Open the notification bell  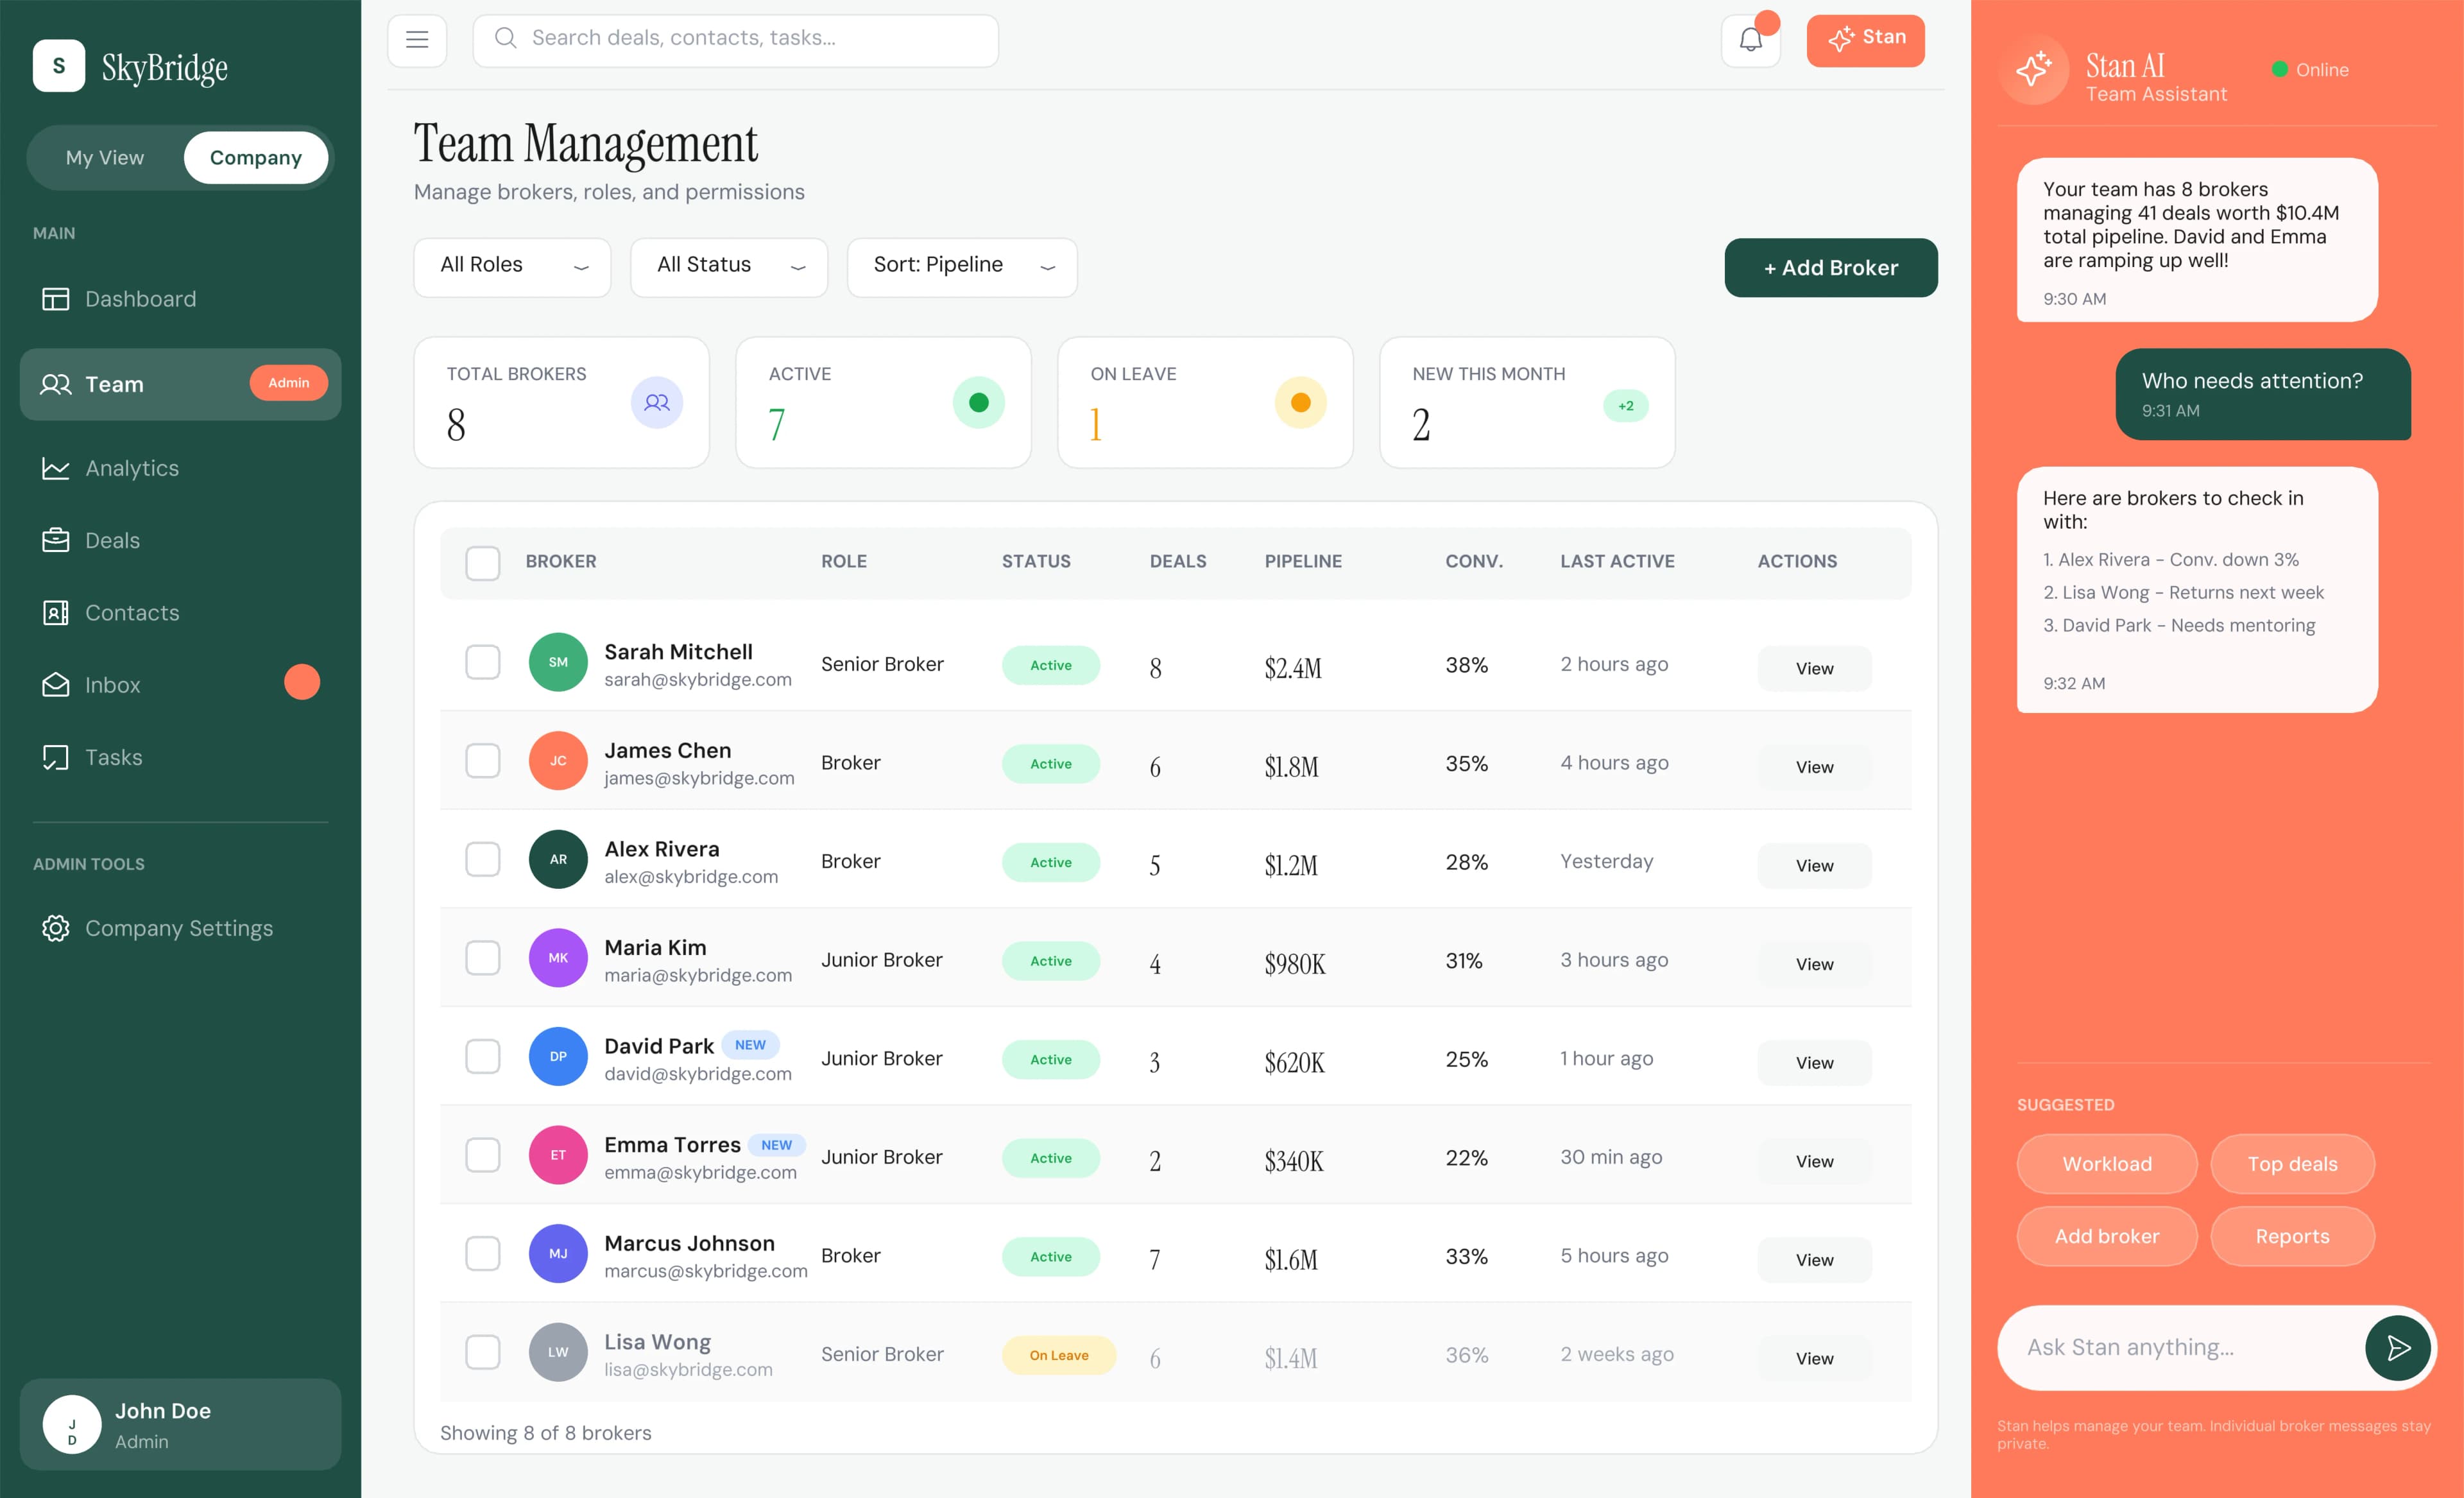tap(1750, 39)
